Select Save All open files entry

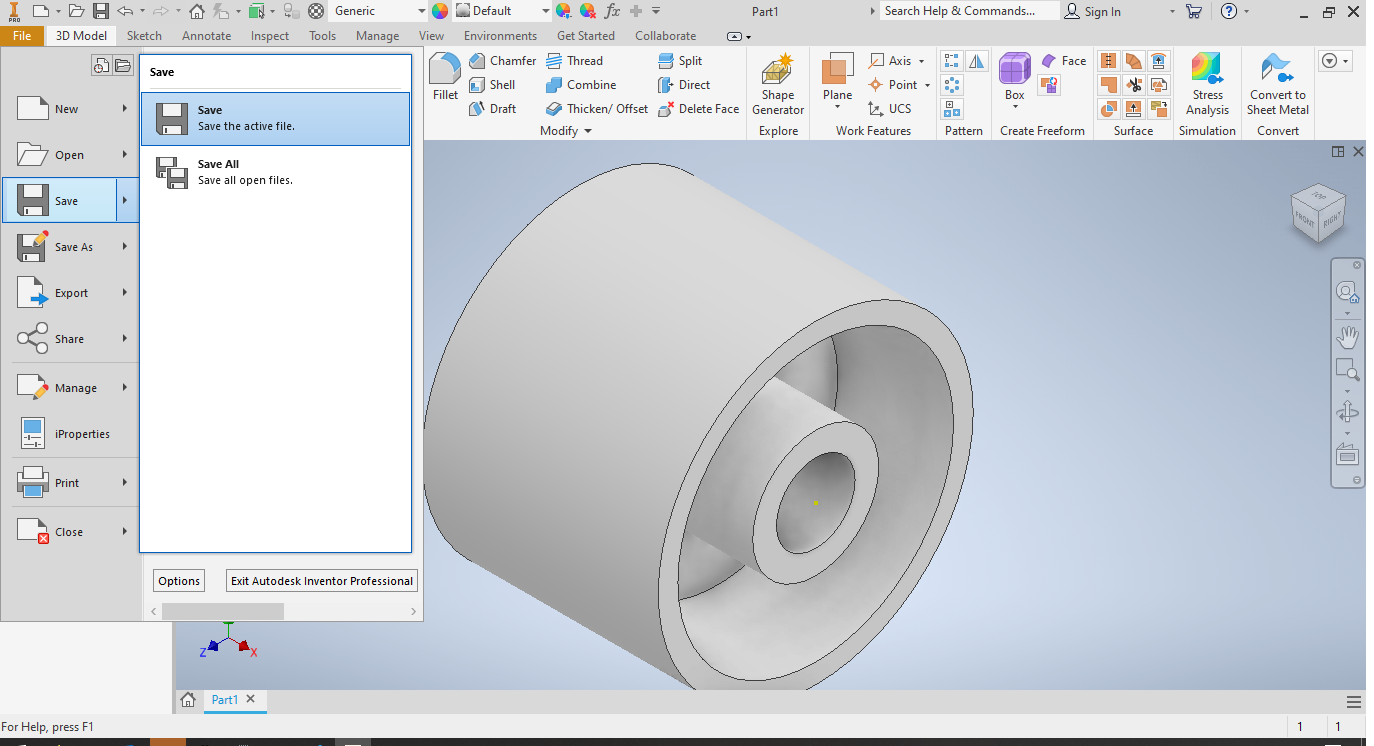point(275,173)
